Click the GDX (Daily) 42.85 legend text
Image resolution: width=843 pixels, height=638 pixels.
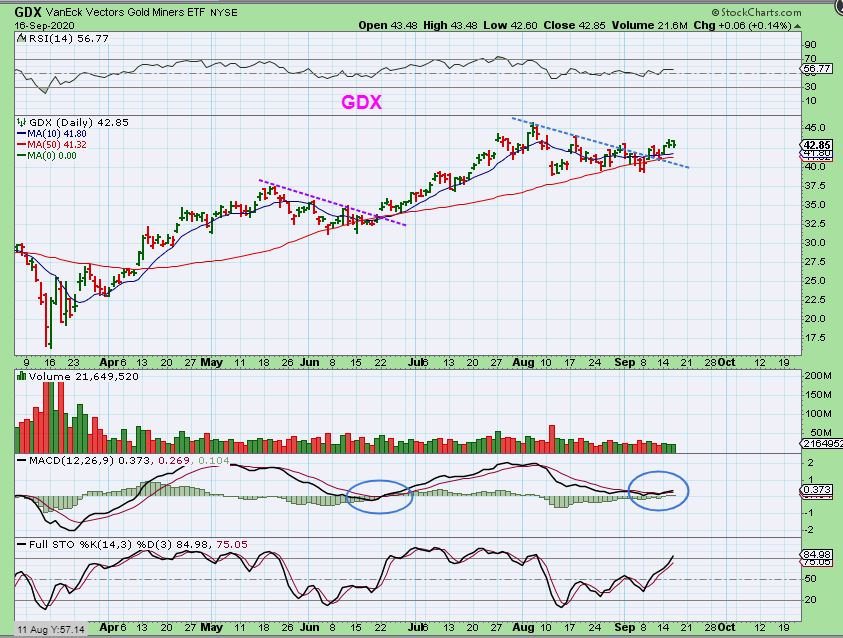(78, 123)
